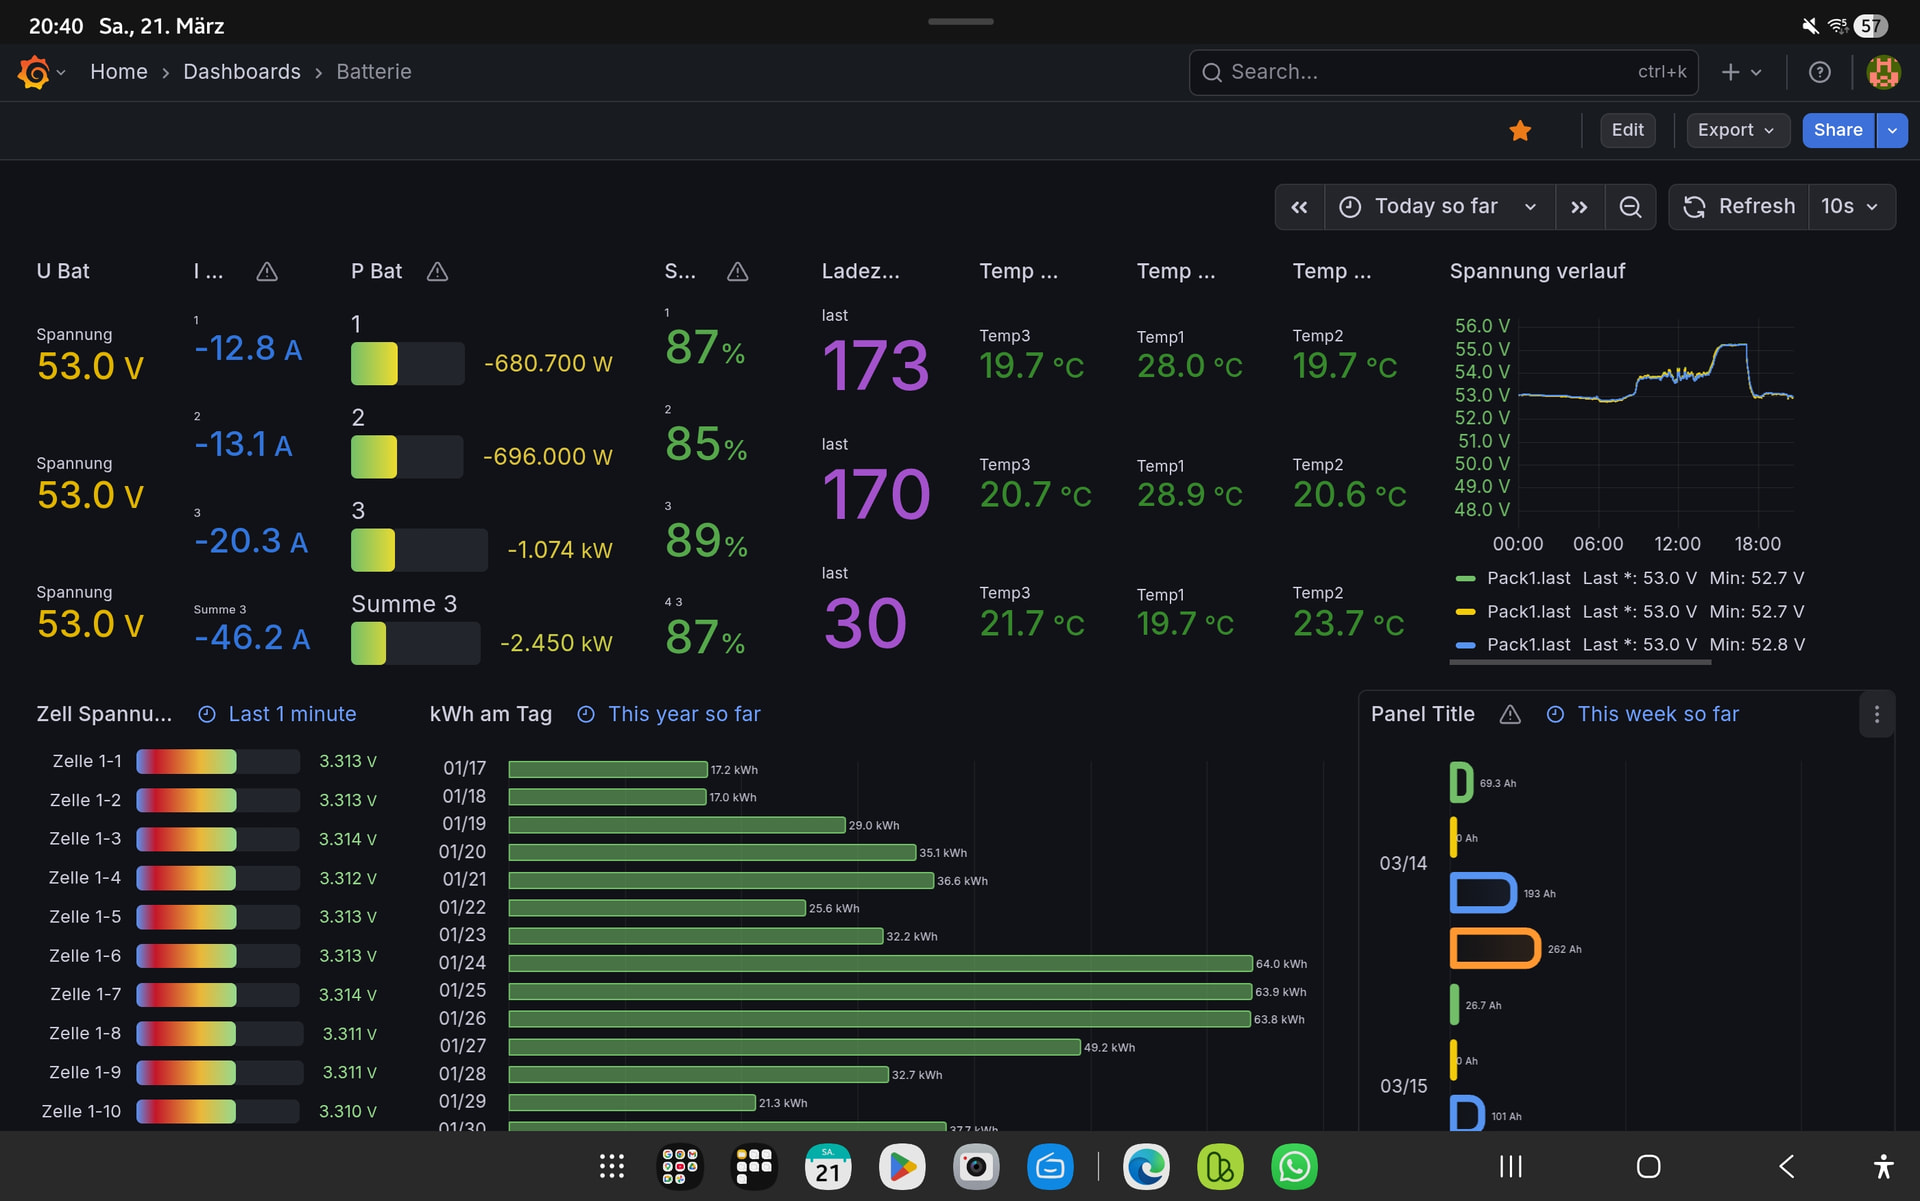Click the Edit button
This screenshot has width=1920, height=1201.
(x=1627, y=130)
